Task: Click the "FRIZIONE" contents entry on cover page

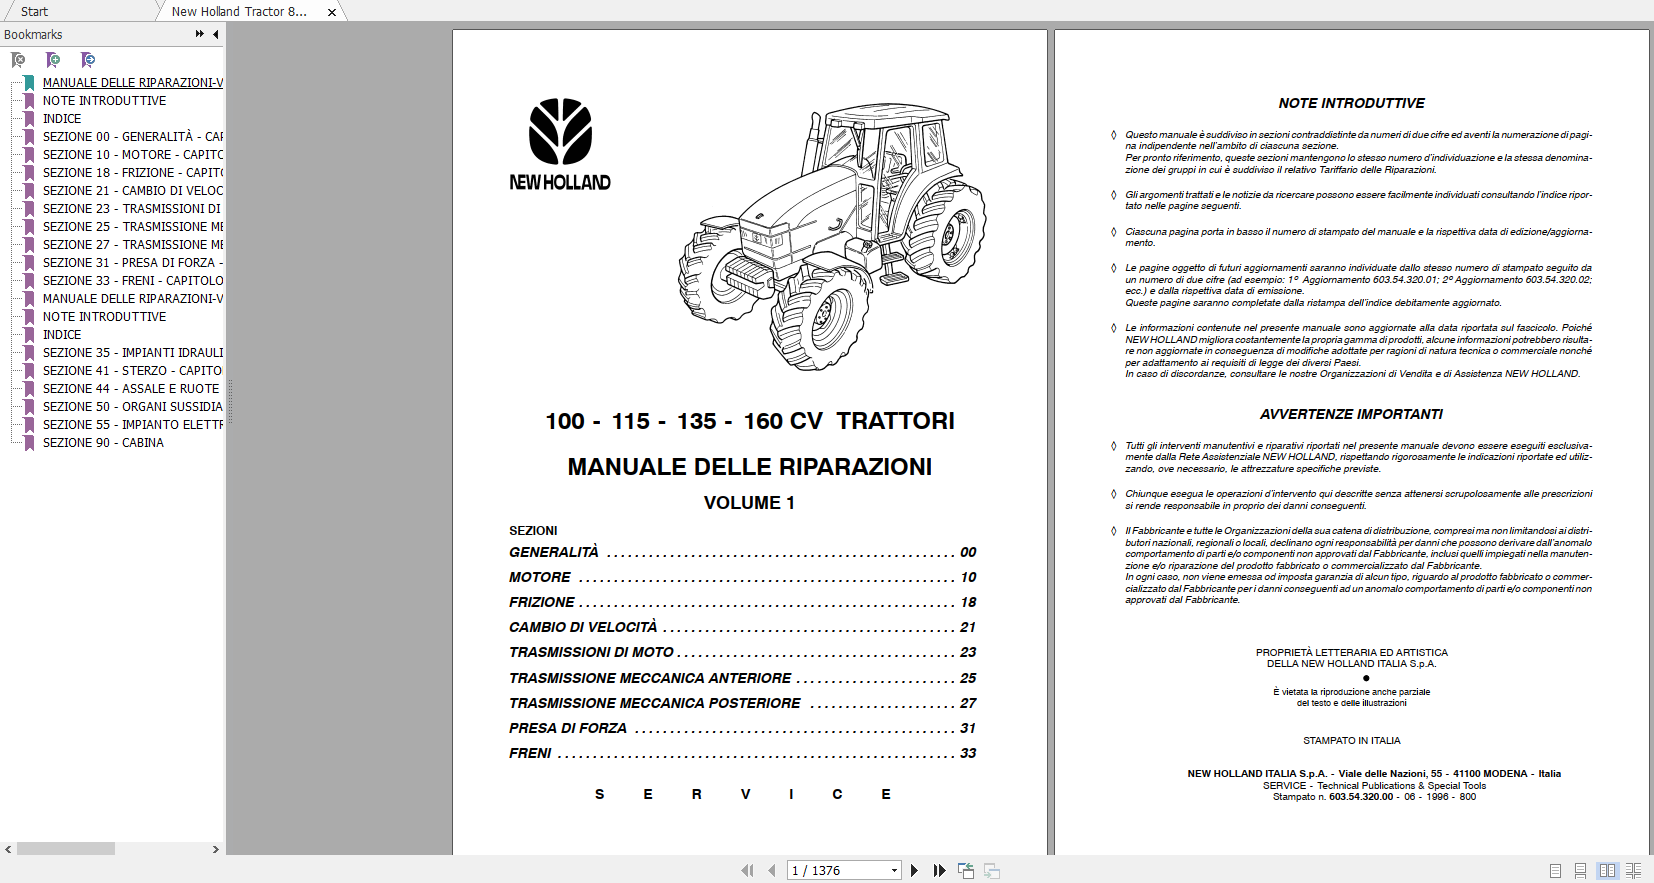Action: [742, 602]
